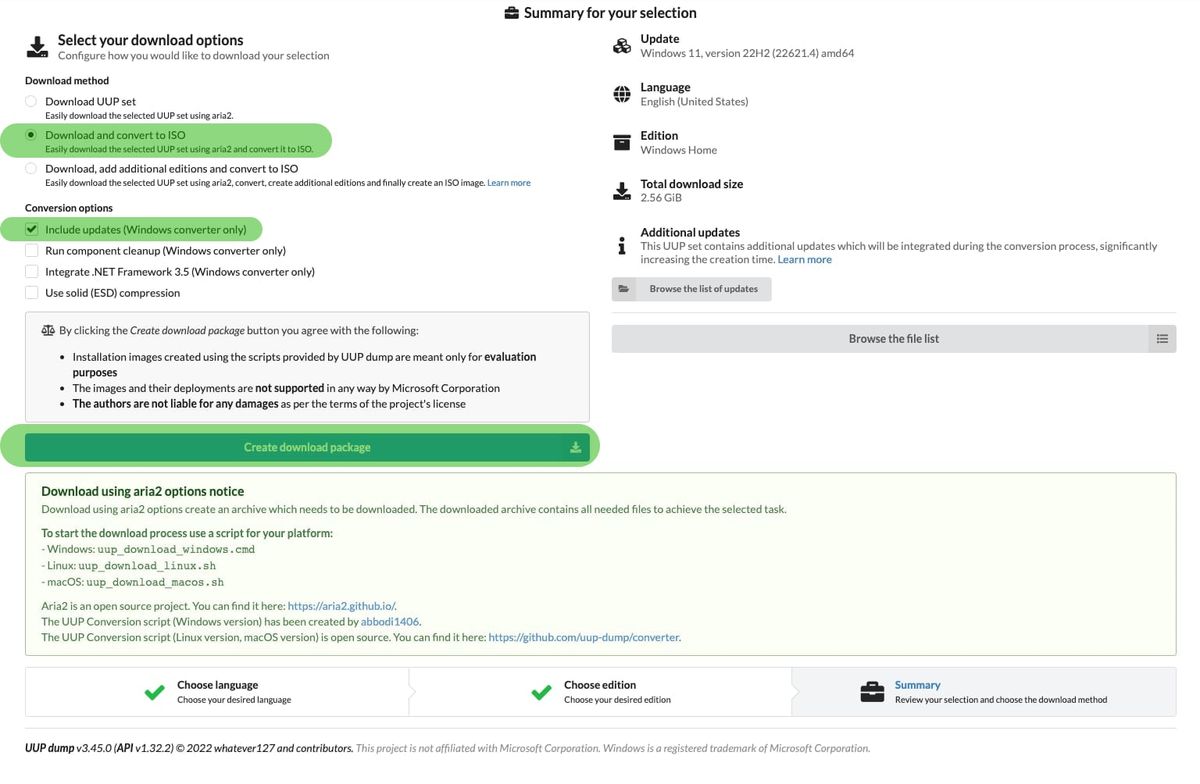Click the download icon beside Total download size
This screenshot has height=784, width=1200.
(622, 190)
